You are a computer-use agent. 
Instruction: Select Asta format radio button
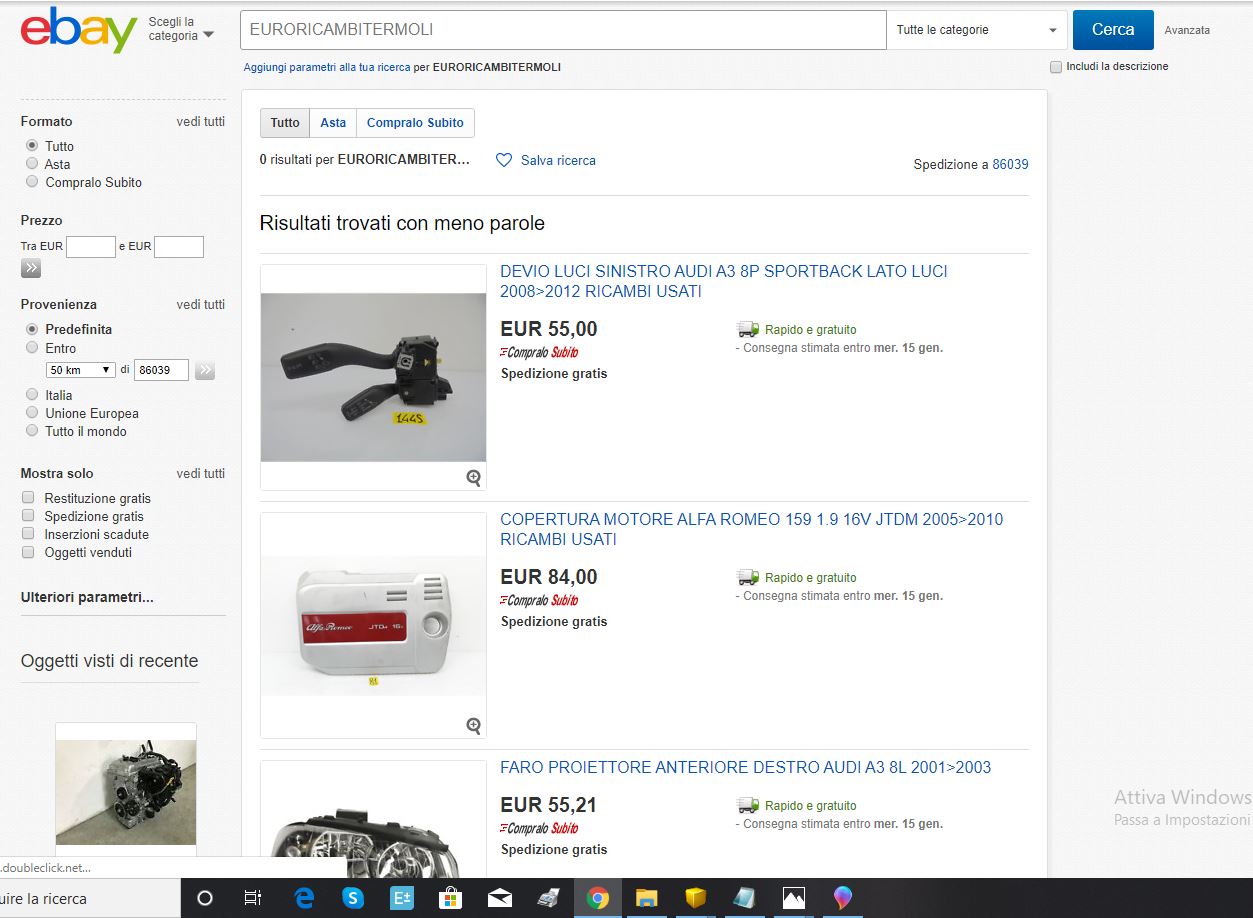coord(32,163)
